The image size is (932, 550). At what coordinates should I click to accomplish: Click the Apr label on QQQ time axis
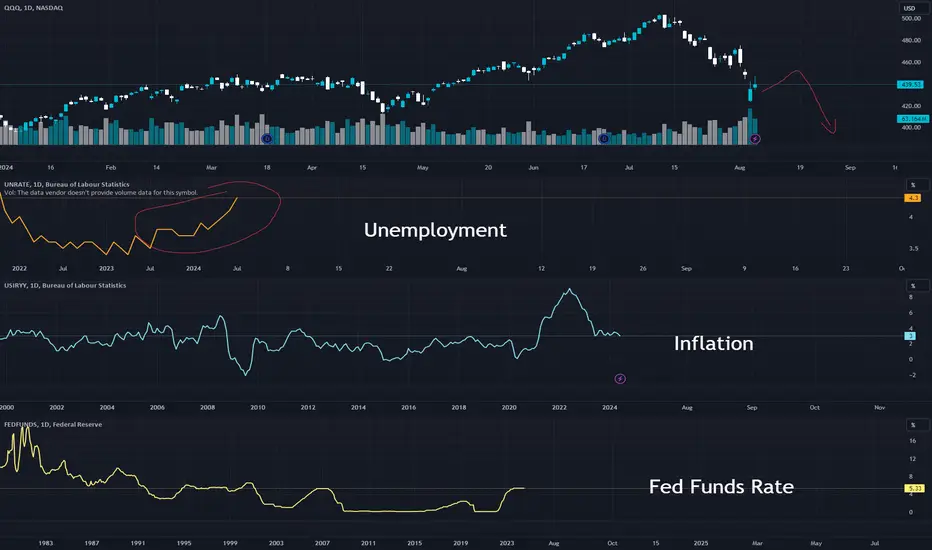click(x=312, y=168)
